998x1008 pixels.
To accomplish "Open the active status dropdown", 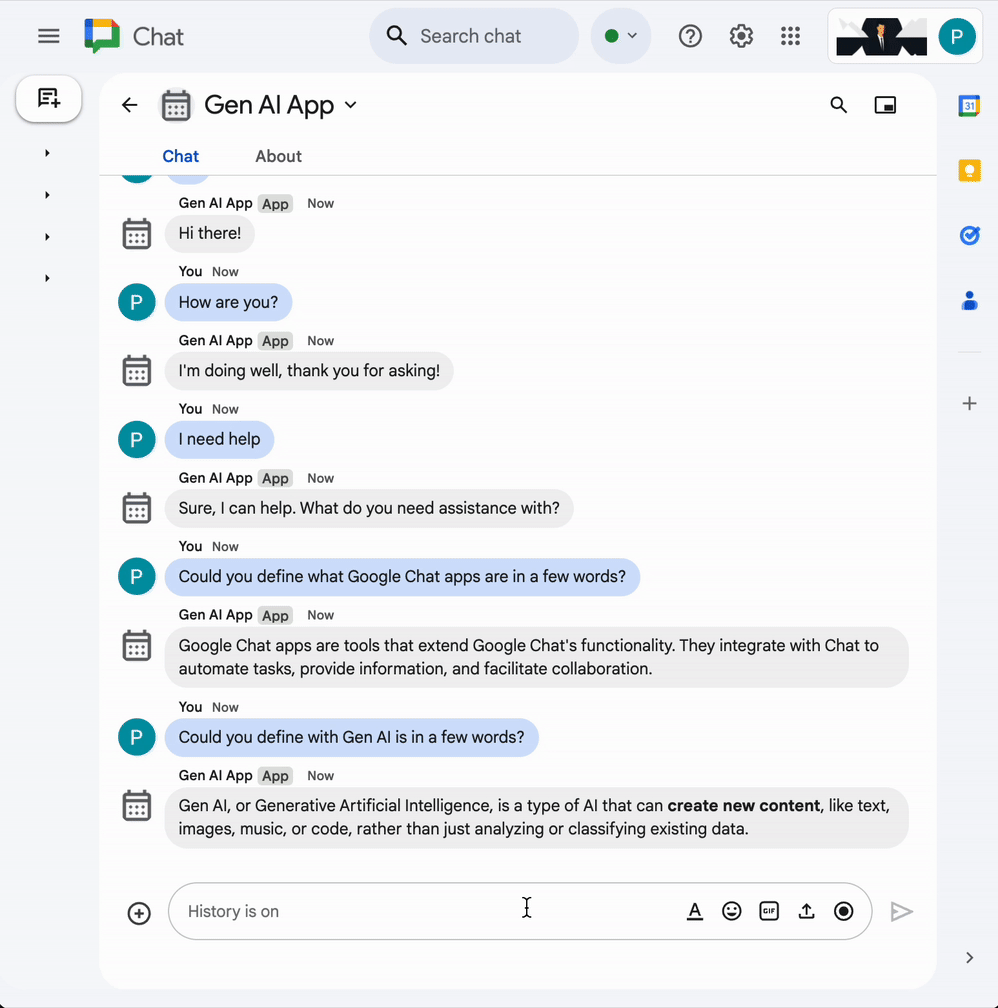I will point(621,36).
